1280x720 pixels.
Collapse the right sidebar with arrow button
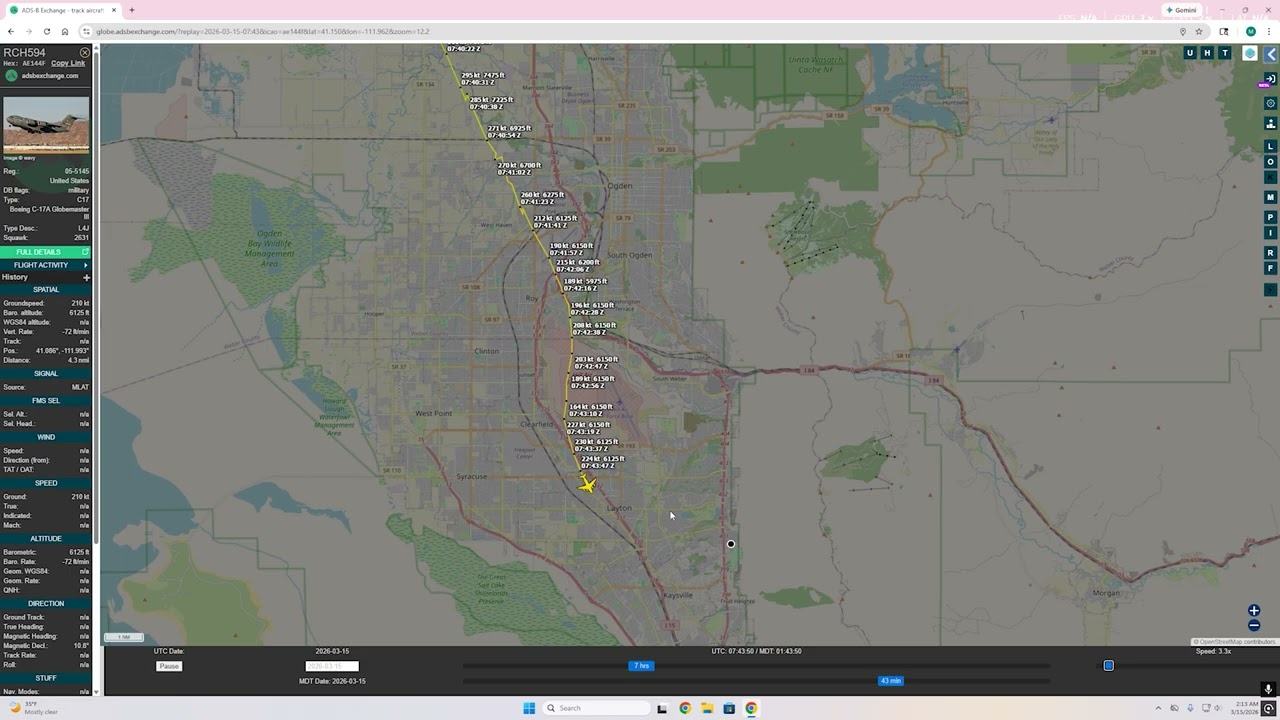tap(1271, 54)
